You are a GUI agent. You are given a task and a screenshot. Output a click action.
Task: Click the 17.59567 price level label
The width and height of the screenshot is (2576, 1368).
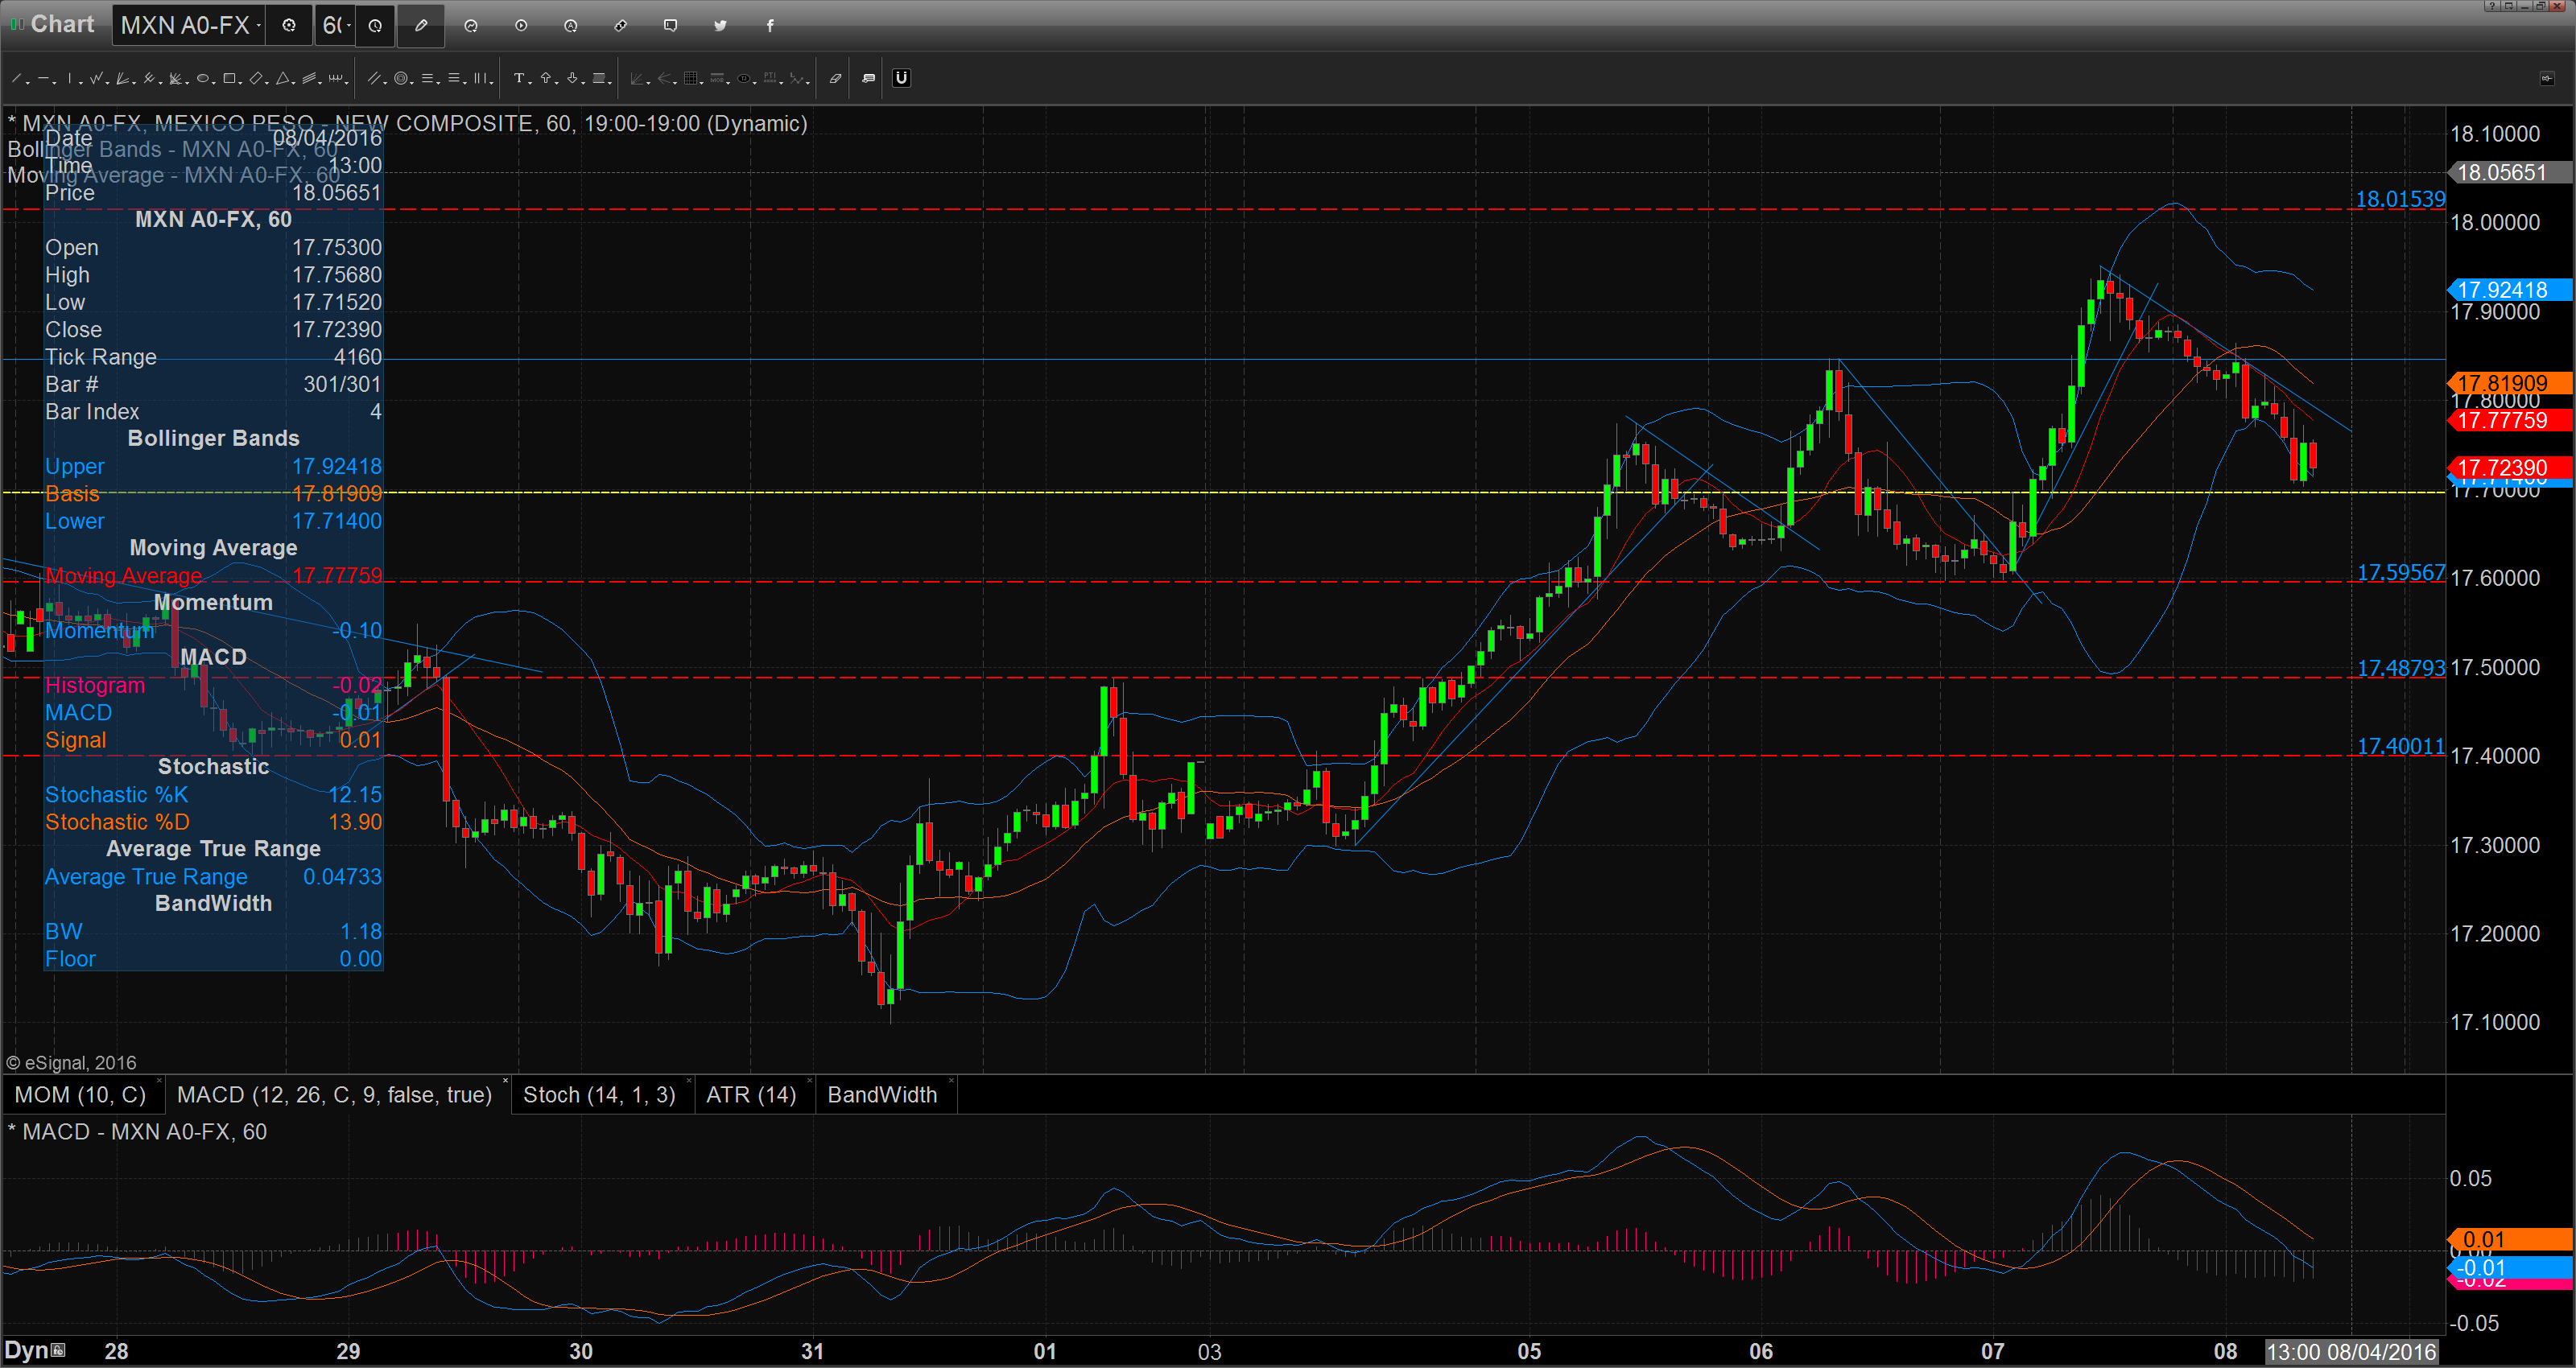(x=2401, y=572)
